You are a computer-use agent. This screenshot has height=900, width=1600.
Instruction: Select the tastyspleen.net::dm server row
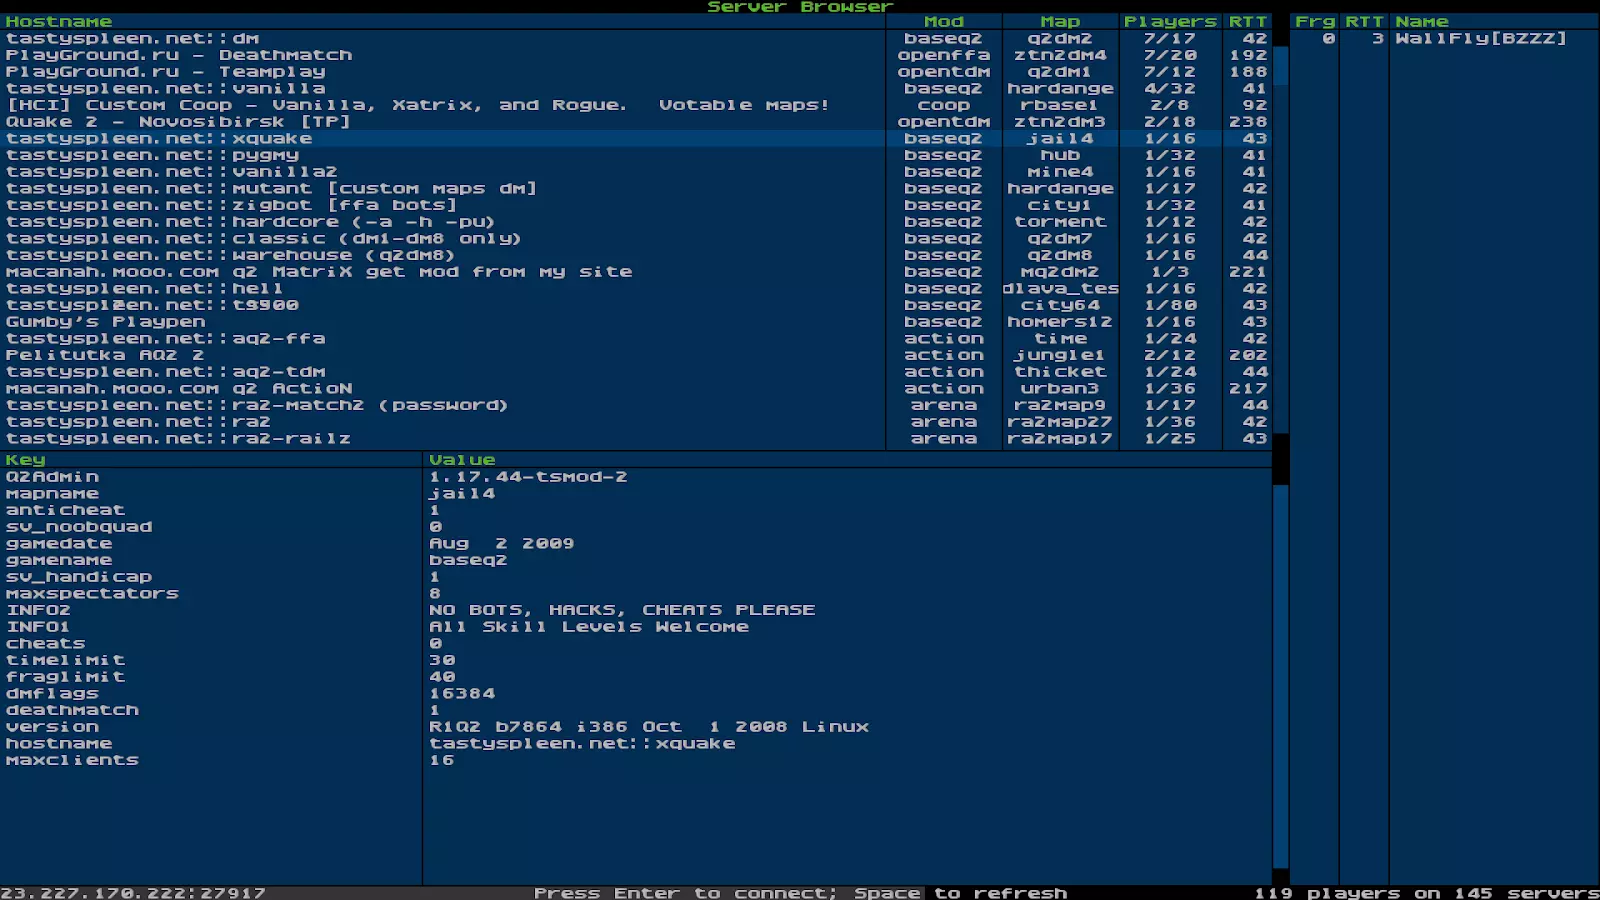pyautogui.click(x=636, y=39)
